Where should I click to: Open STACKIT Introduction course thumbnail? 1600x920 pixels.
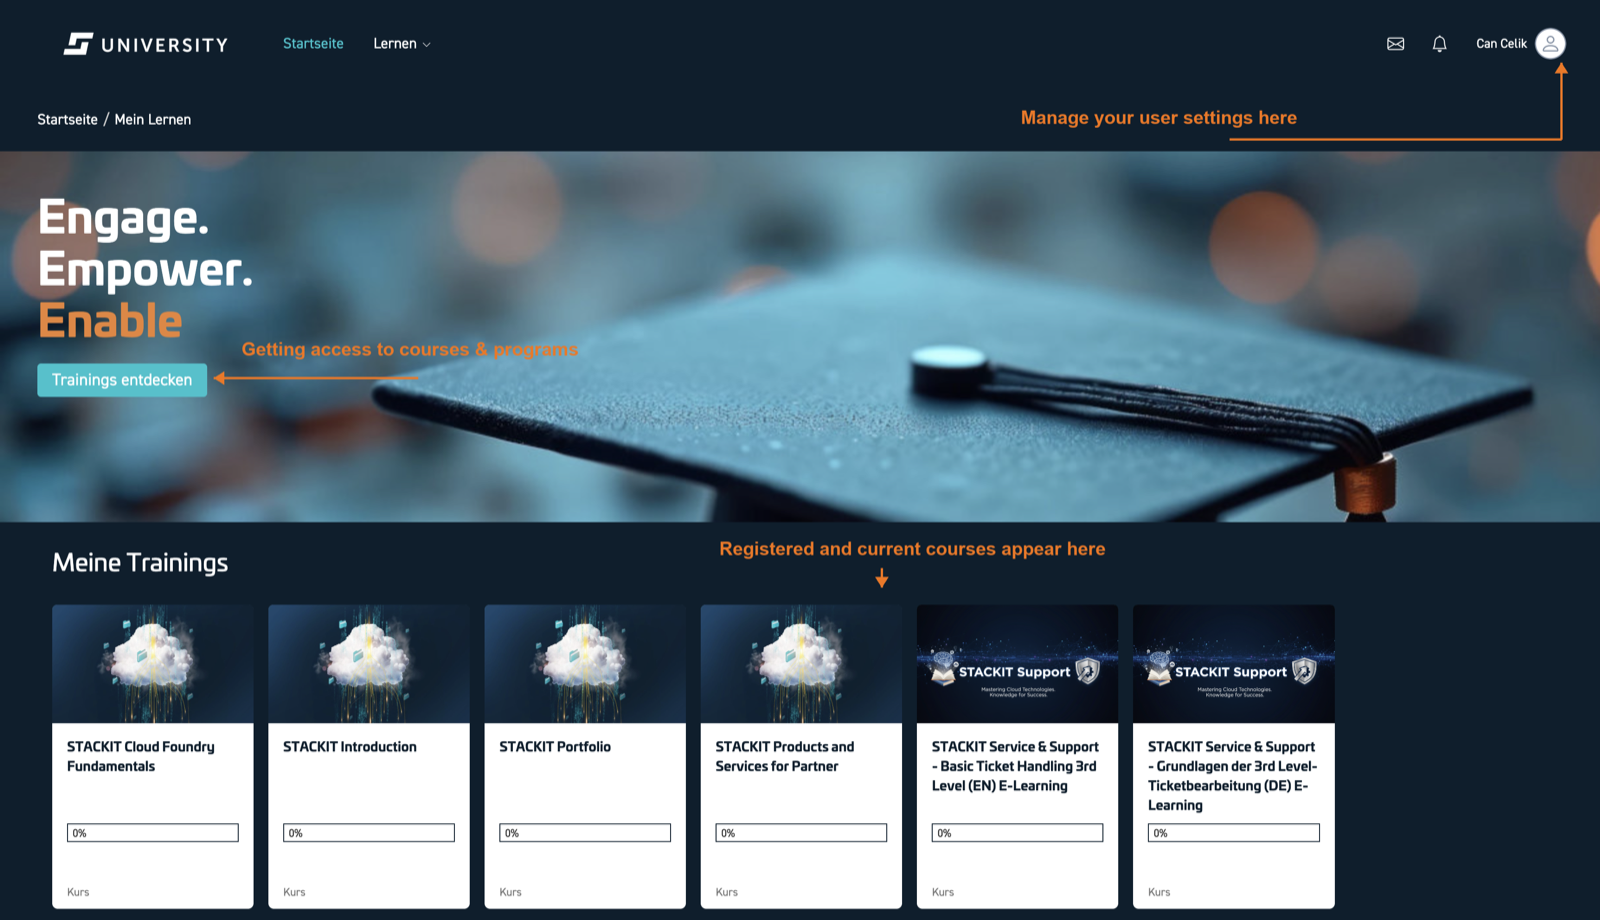pyautogui.click(x=369, y=664)
